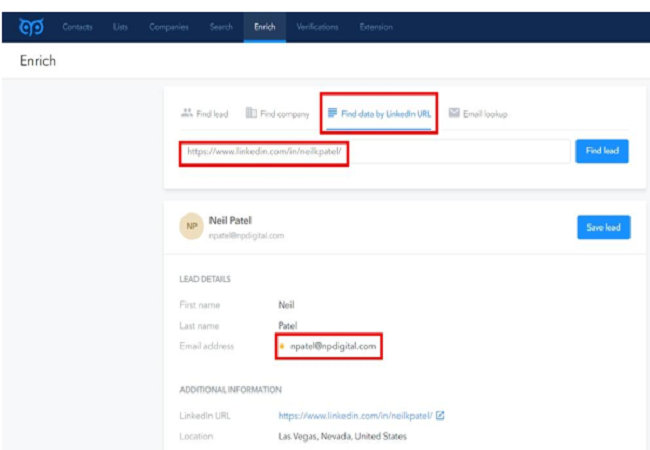Click the Enrich page title

tap(38, 61)
